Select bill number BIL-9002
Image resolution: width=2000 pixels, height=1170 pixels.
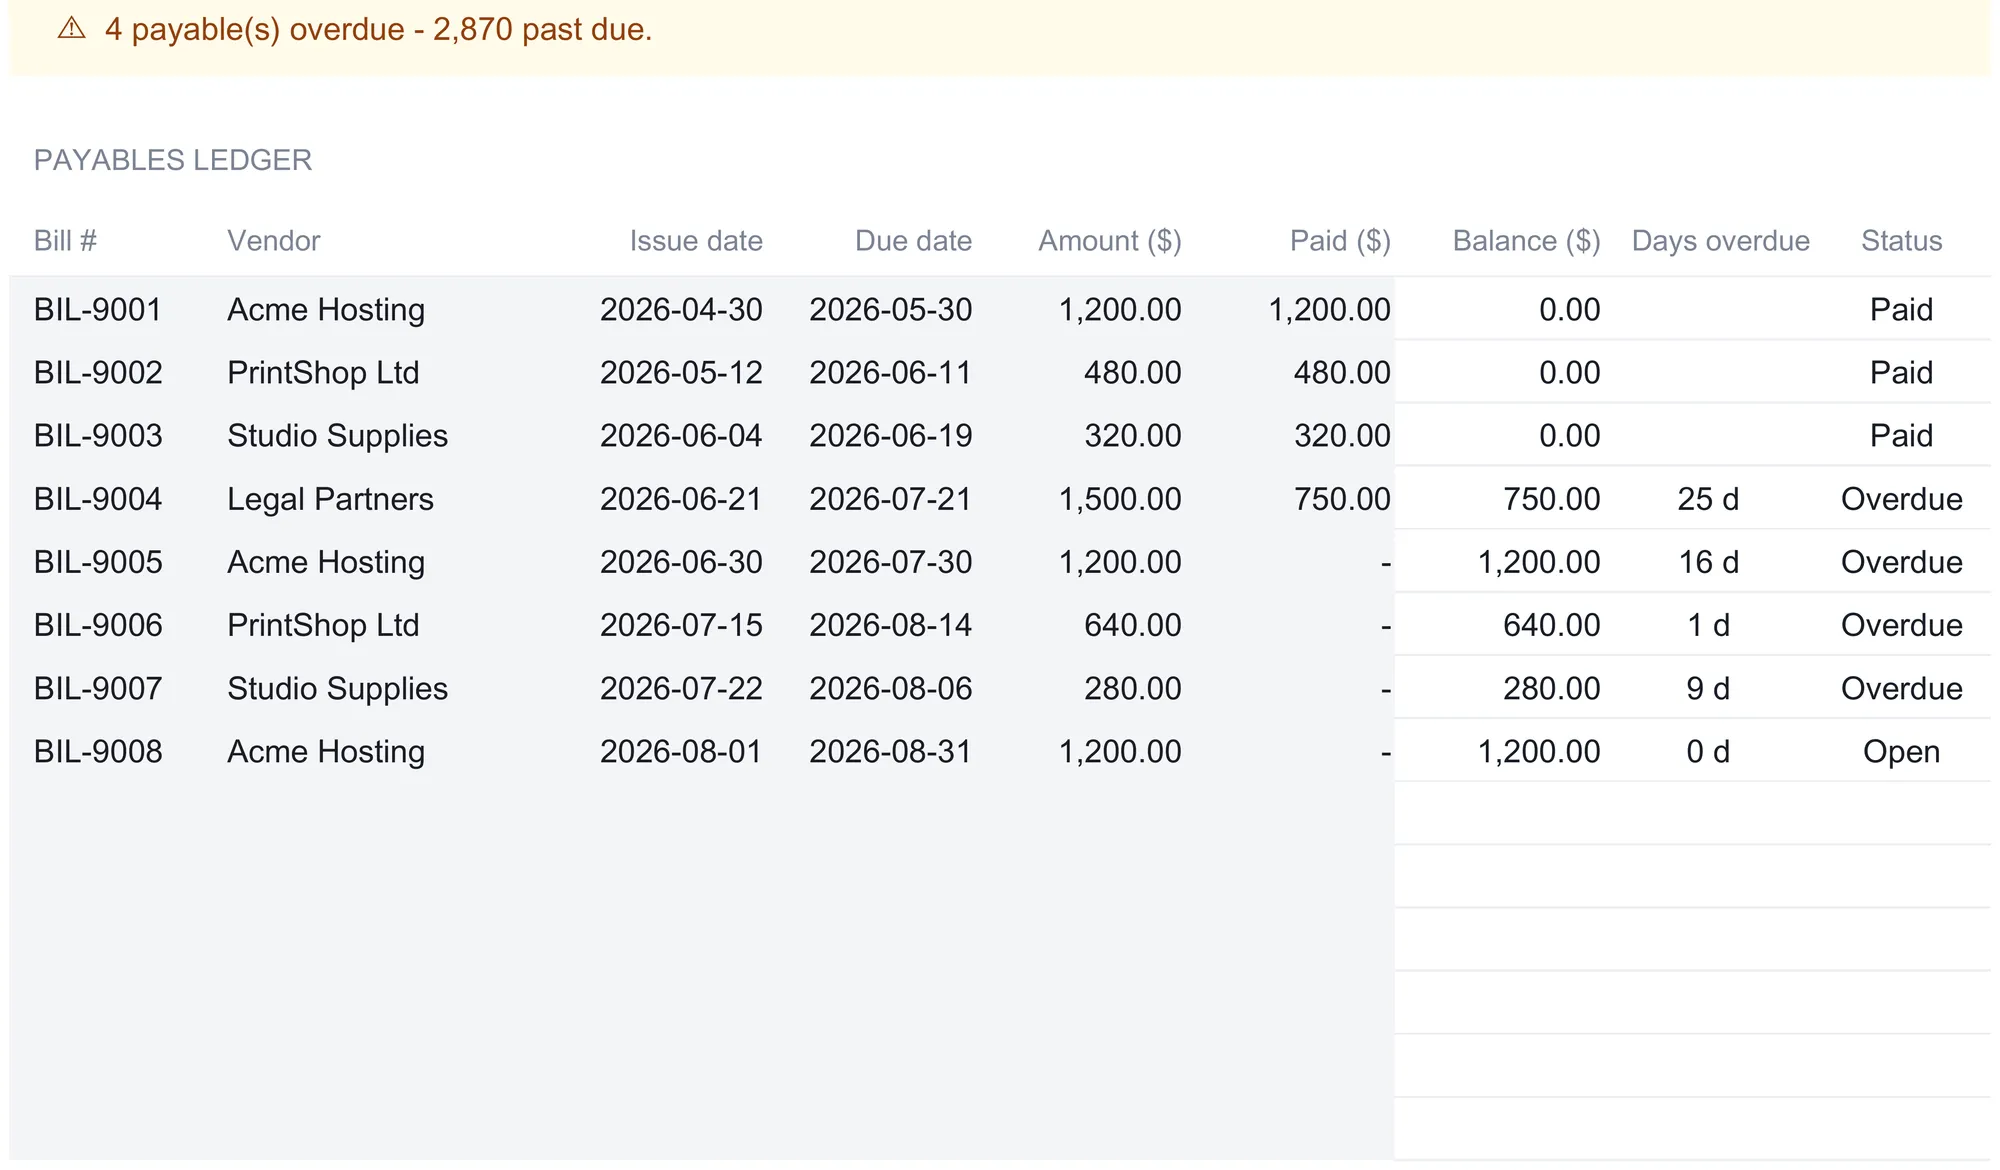pyautogui.click(x=98, y=373)
